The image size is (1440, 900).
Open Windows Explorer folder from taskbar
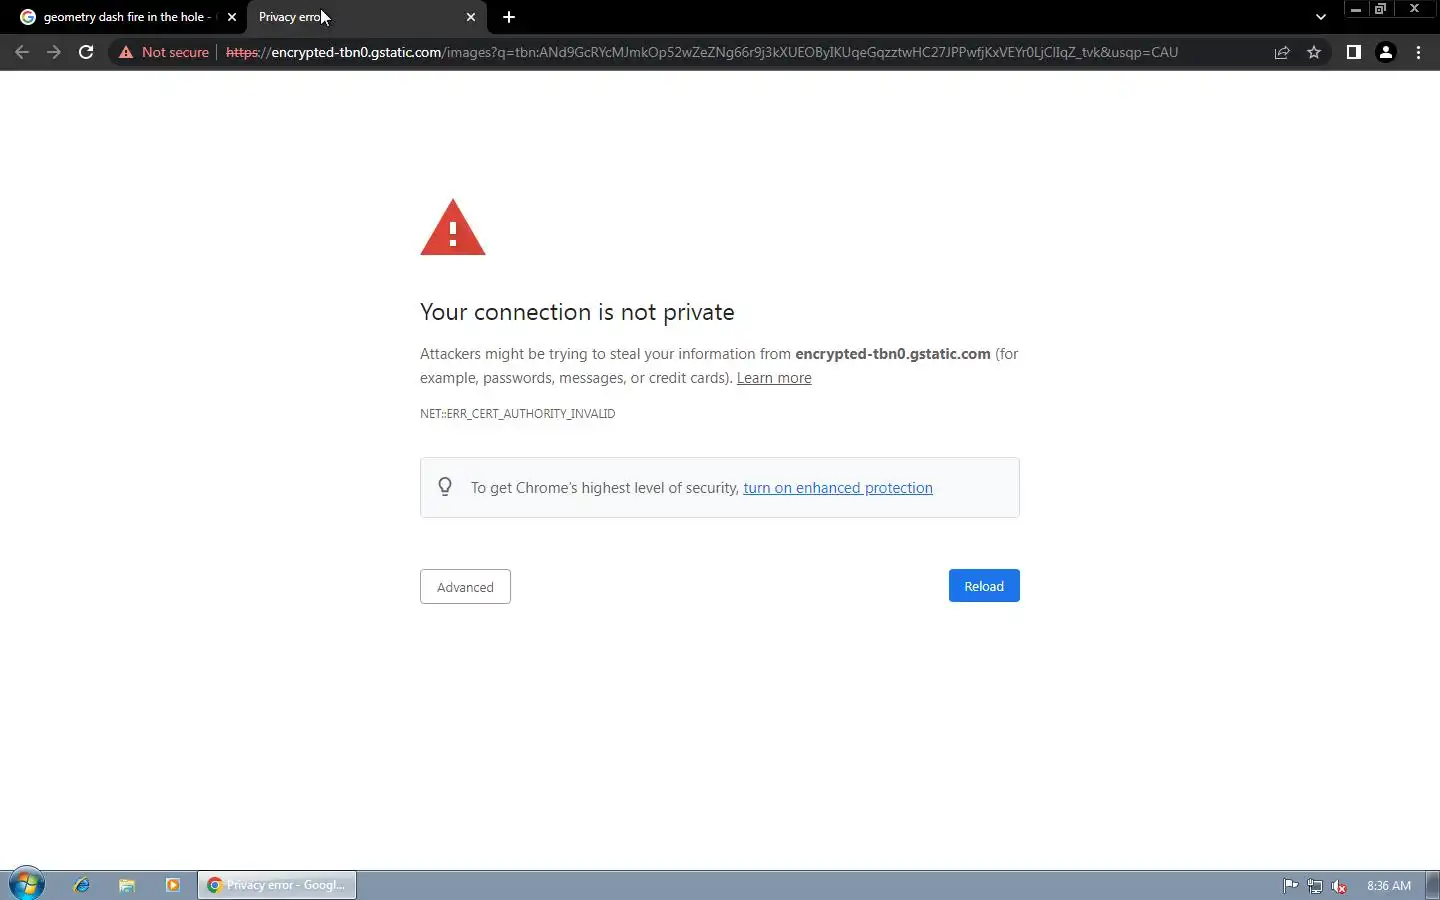point(127,885)
